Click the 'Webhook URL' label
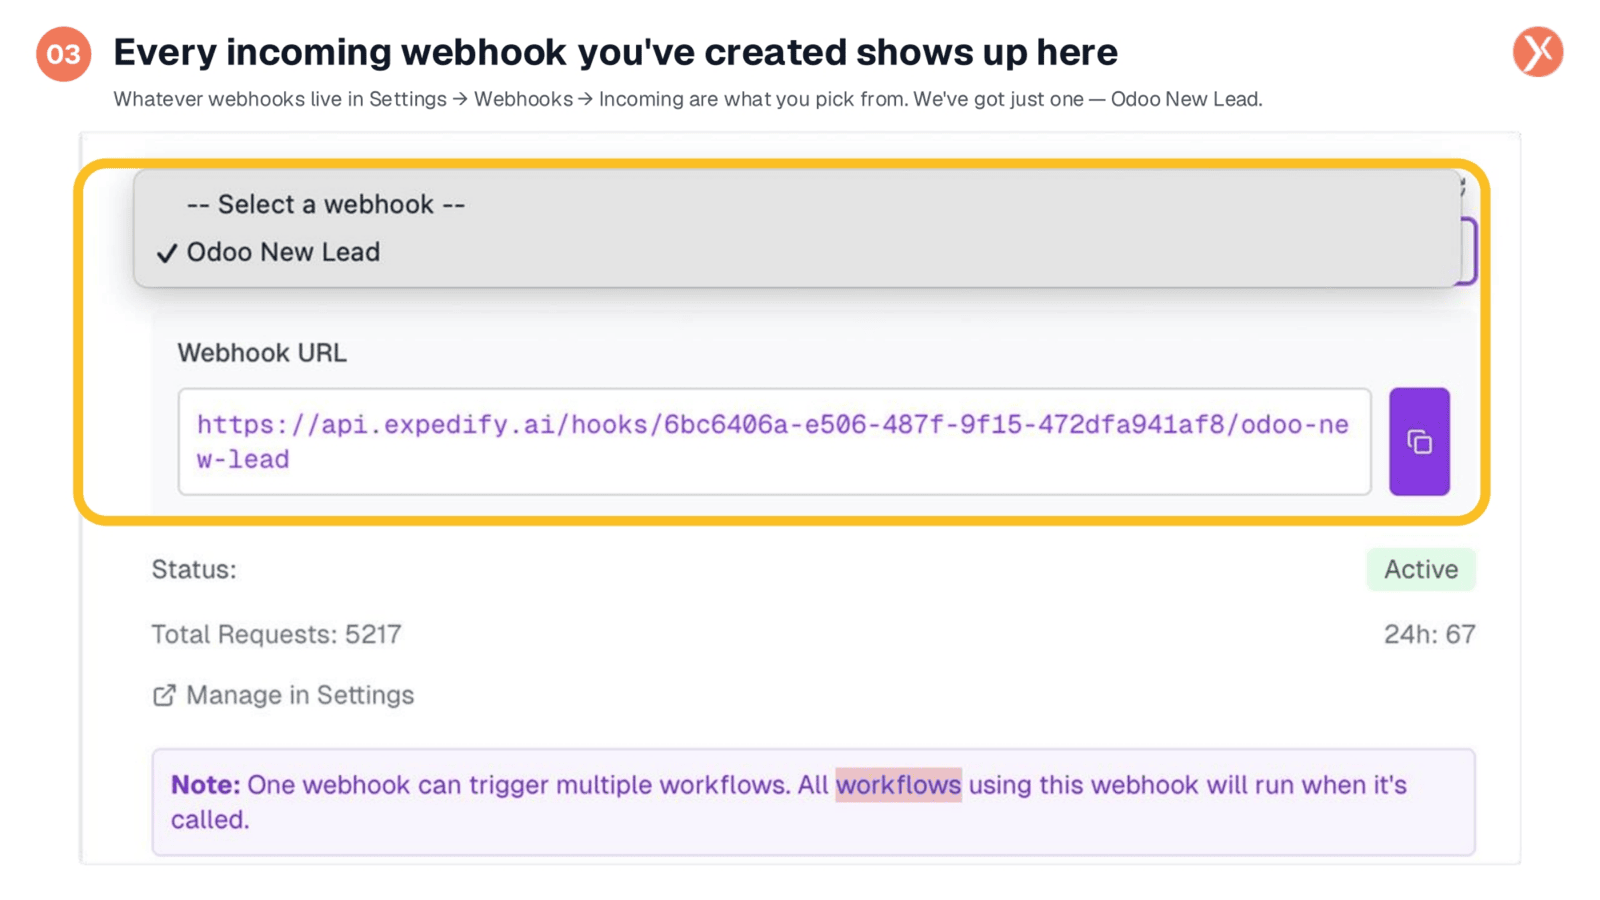Screen dimensions: 1600x900 262,353
